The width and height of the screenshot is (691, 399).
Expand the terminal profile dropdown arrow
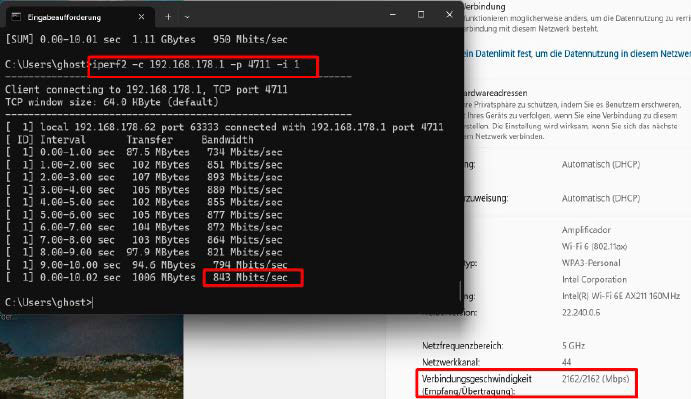pos(187,17)
